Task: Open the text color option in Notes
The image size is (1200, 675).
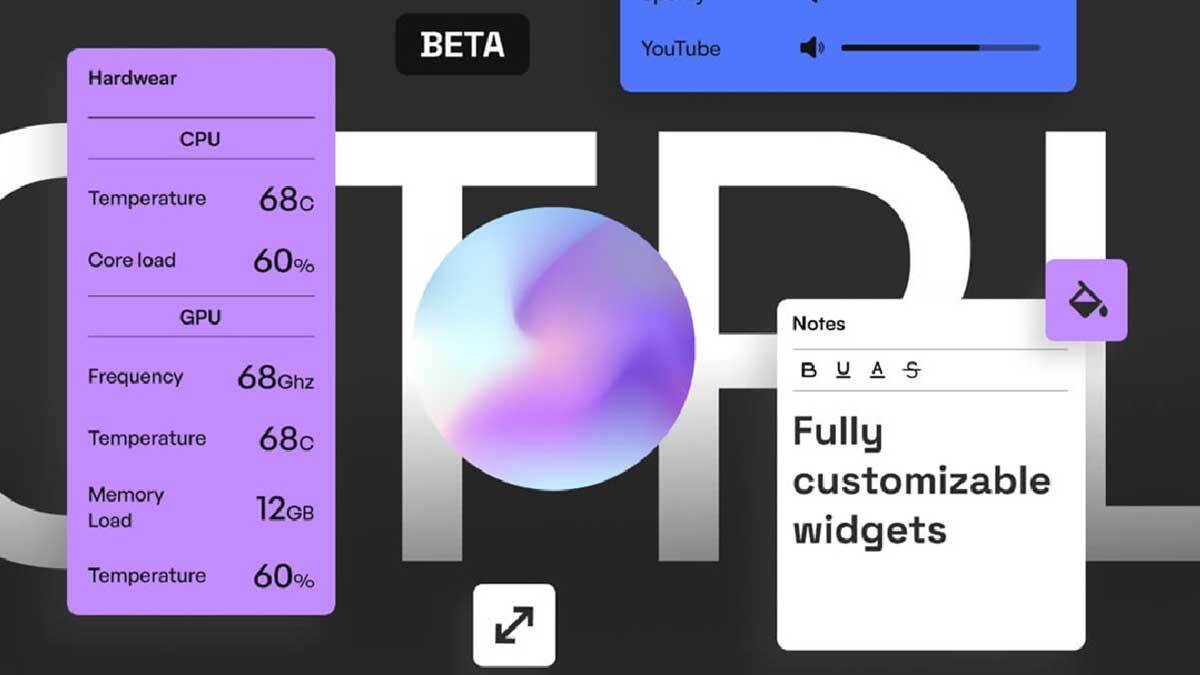Action: (877, 369)
